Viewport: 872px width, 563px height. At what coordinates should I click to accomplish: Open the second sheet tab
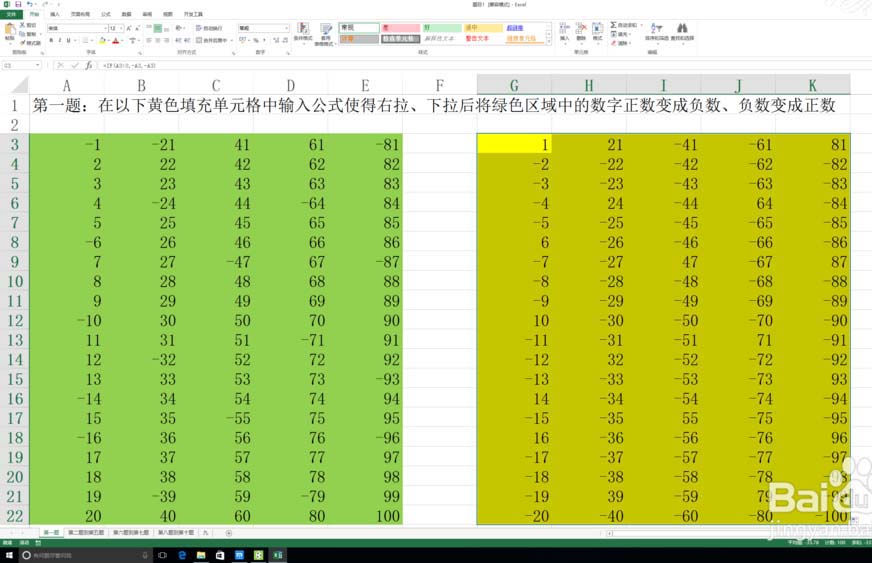tap(84, 533)
